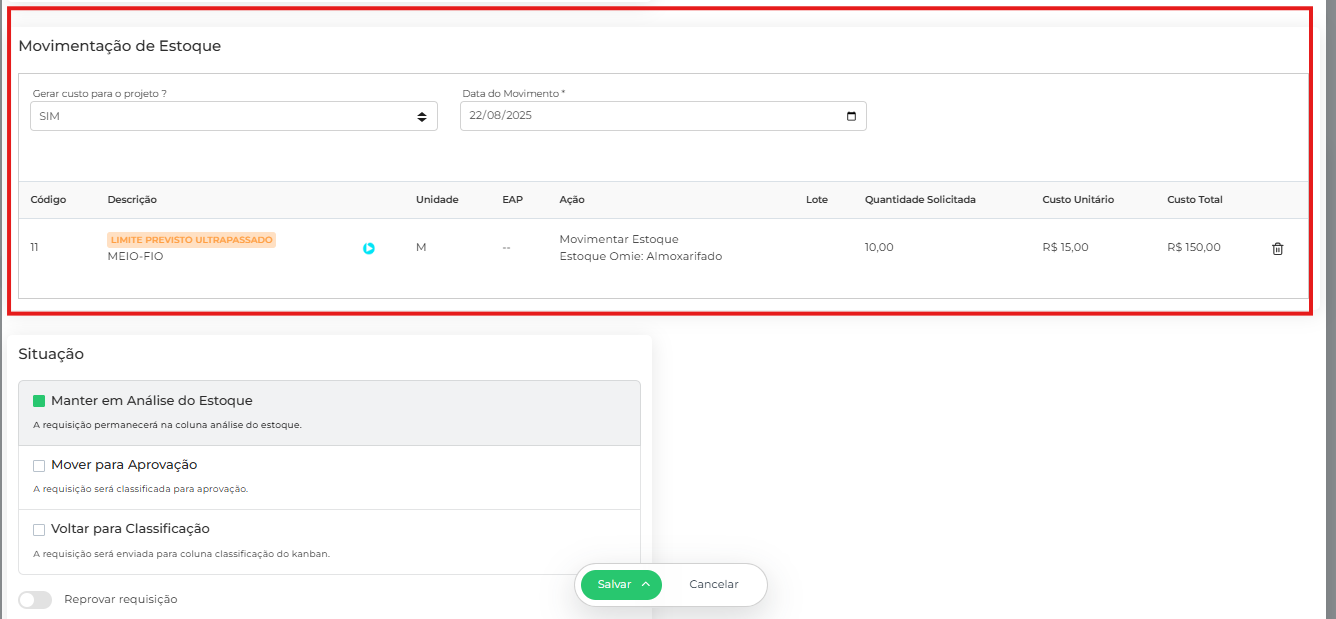1336x619 pixels.
Task: Delete the MEIO-FIO row using trash icon
Action: point(1277,249)
